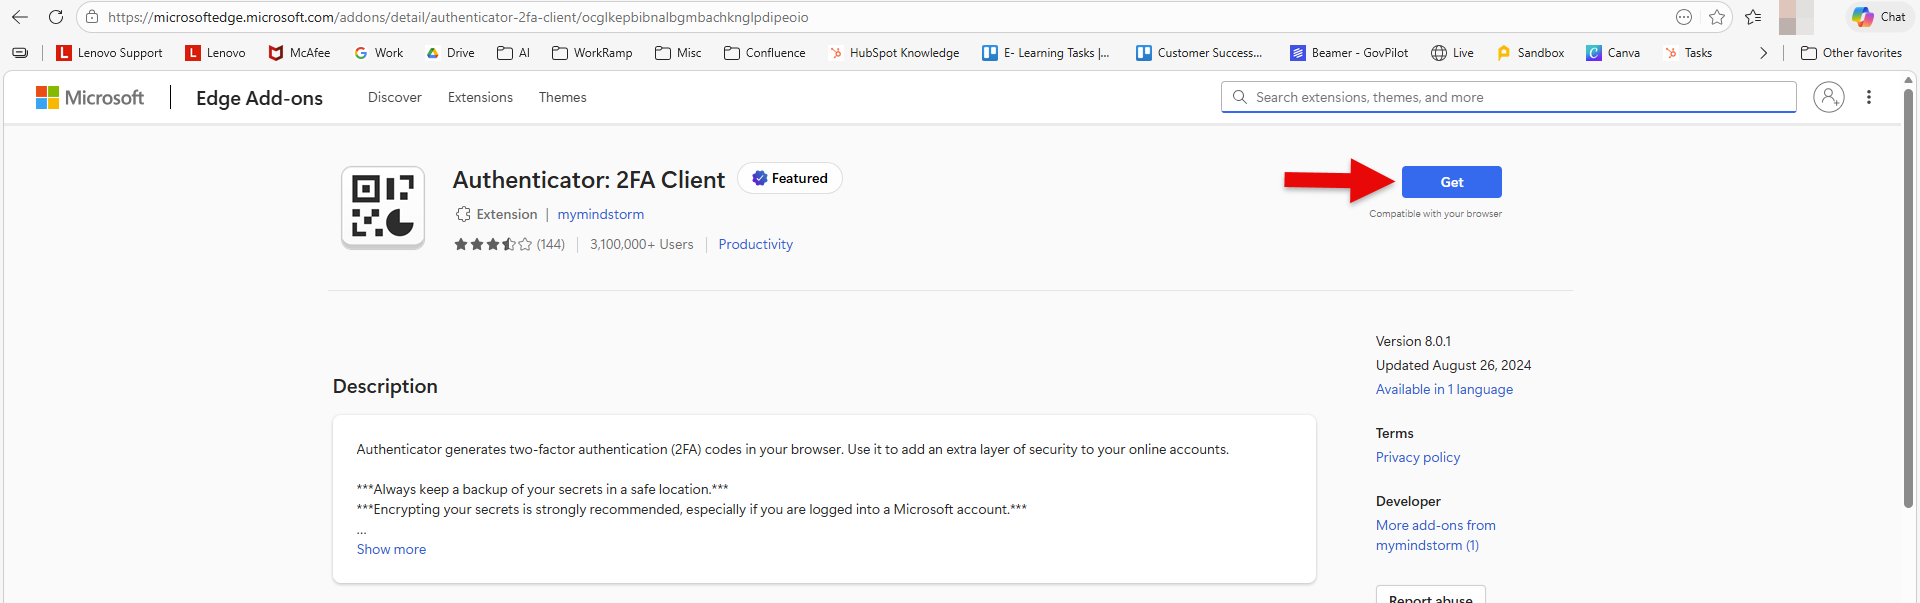This screenshot has height=603, width=1920.
Task: Open mymindstorm developer link
Action: 601,214
